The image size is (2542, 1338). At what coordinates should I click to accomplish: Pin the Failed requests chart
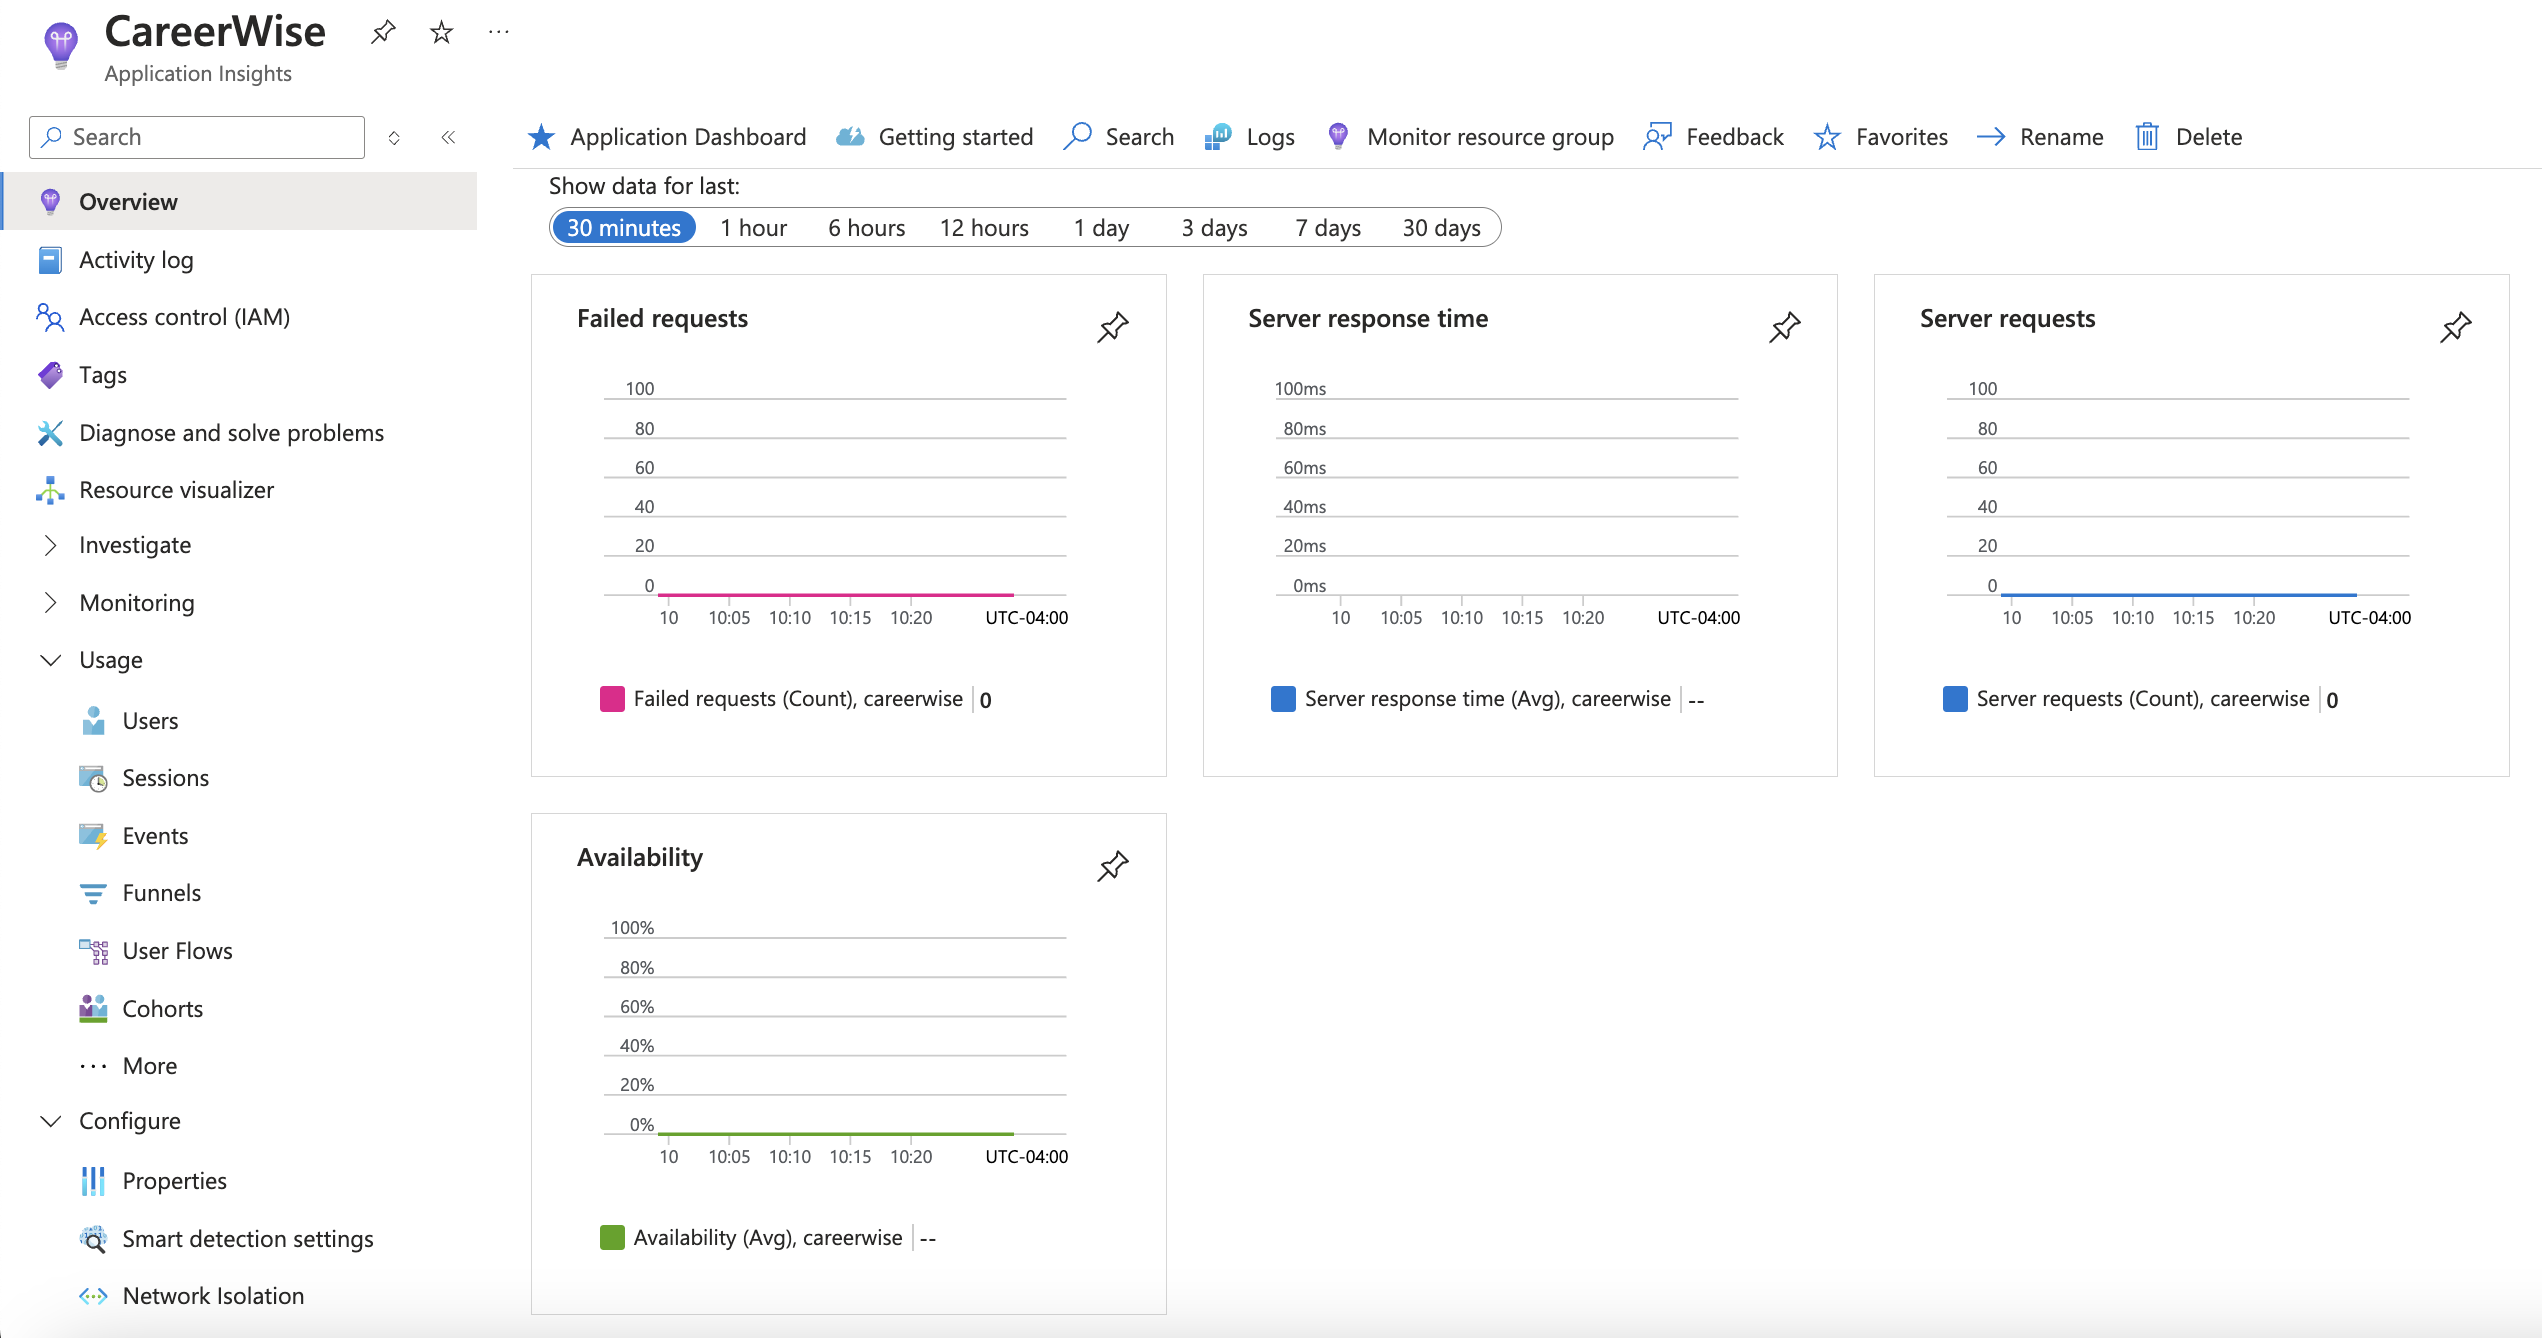1112,327
